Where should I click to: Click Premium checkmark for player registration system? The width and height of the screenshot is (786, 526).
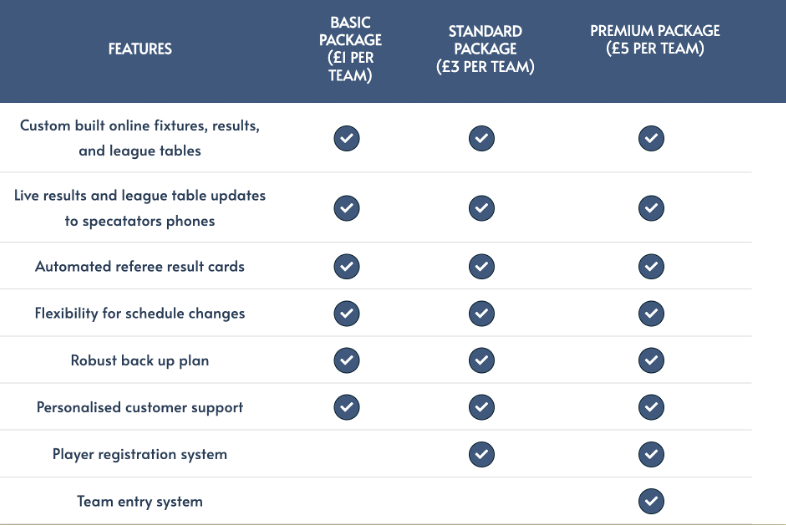point(651,454)
